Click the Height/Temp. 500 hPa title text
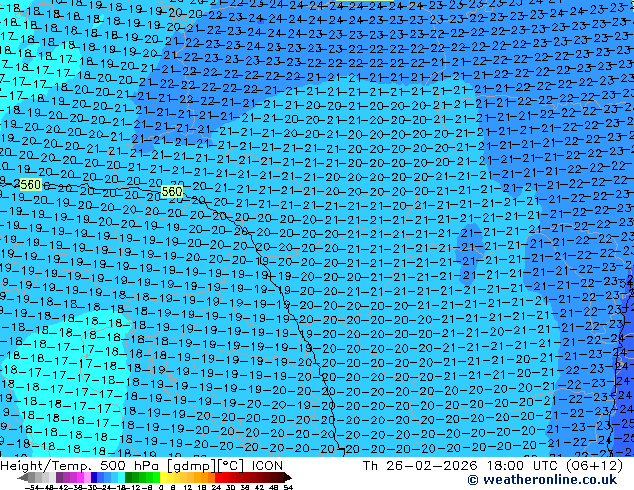This screenshot has height=490, width=634. click(x=81, y=466)
